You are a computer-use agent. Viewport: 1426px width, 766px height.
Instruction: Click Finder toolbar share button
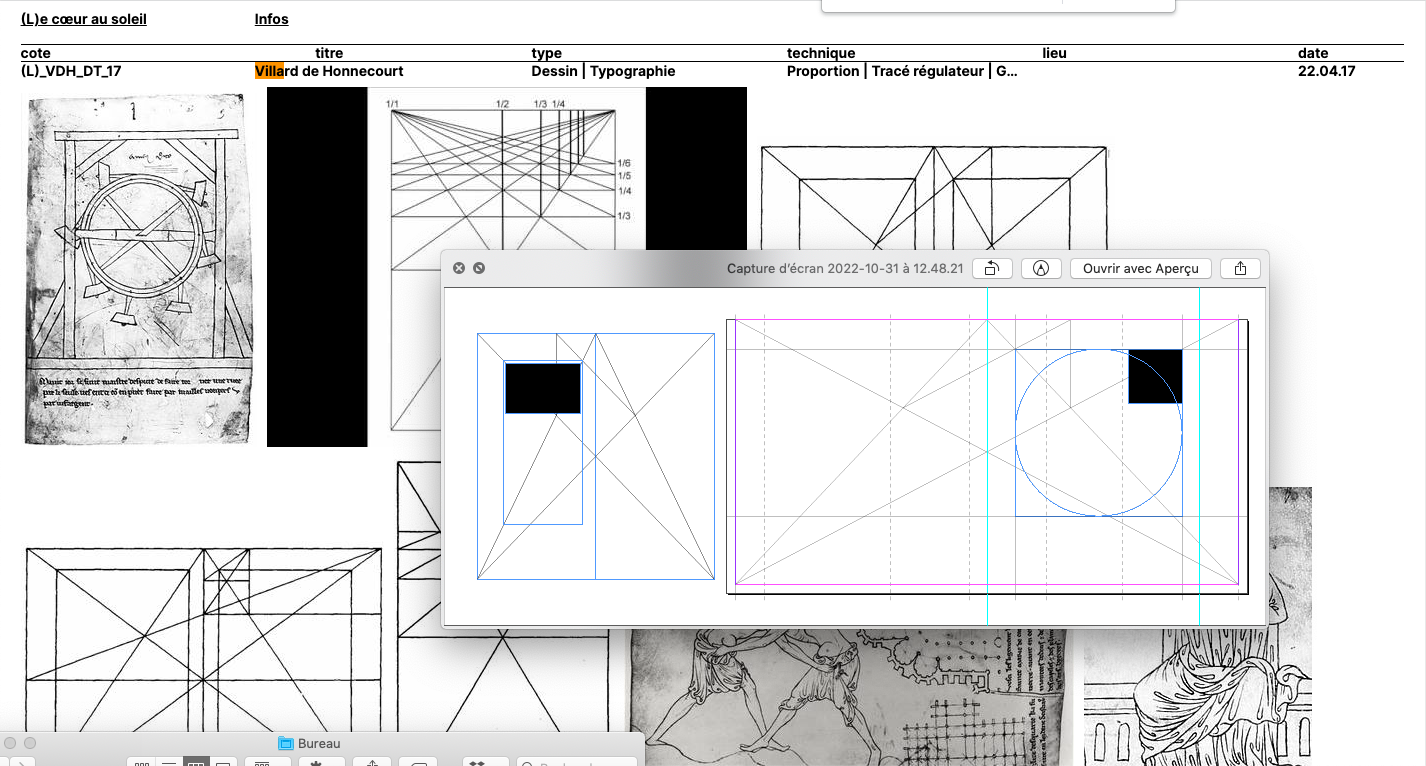click(x=372, y=764)
